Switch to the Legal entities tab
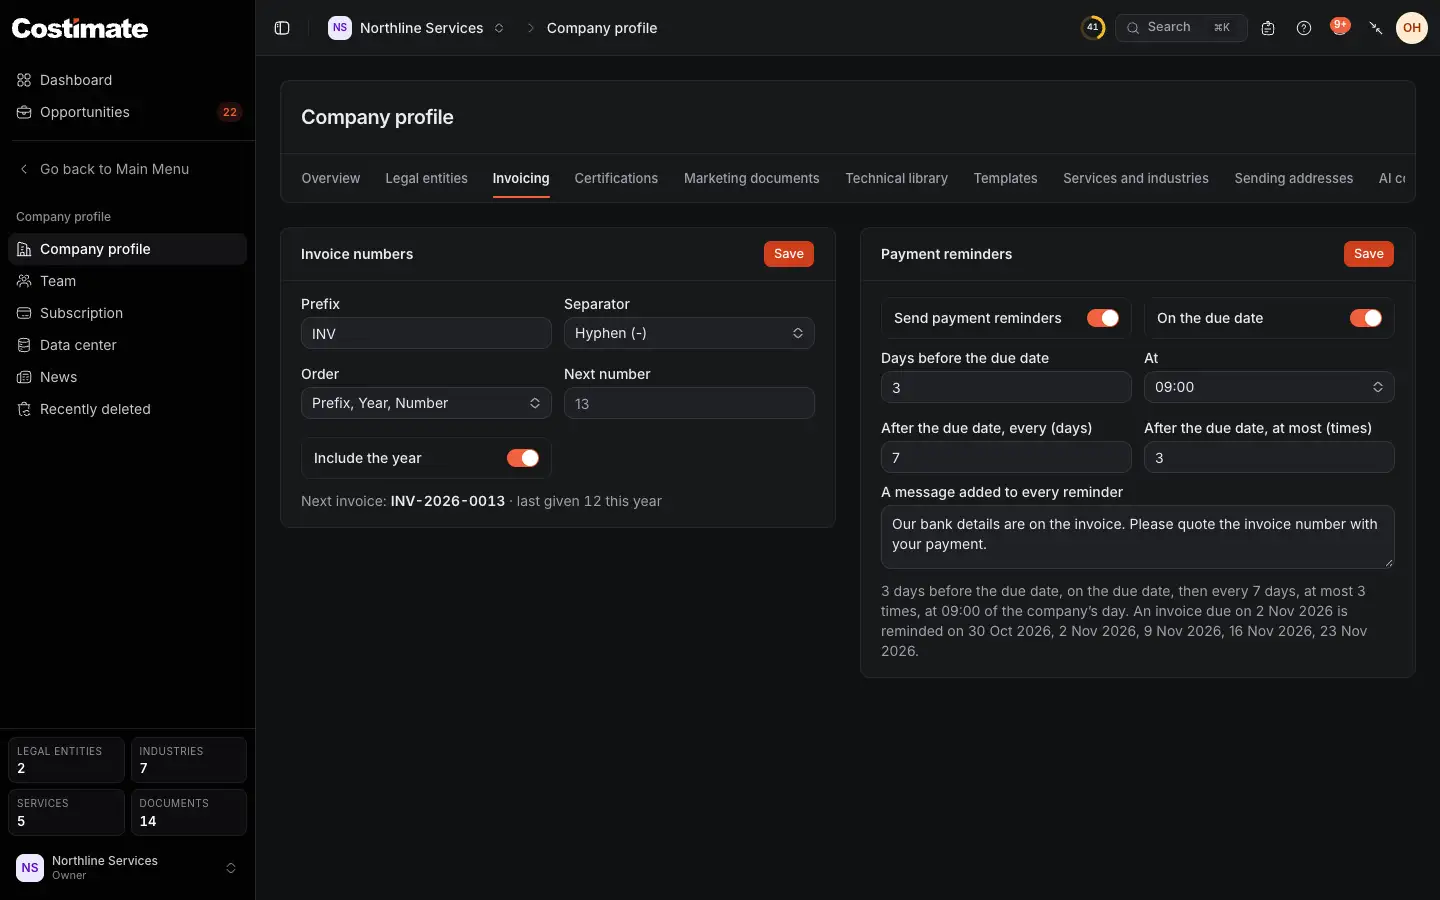 pos(426,178)
